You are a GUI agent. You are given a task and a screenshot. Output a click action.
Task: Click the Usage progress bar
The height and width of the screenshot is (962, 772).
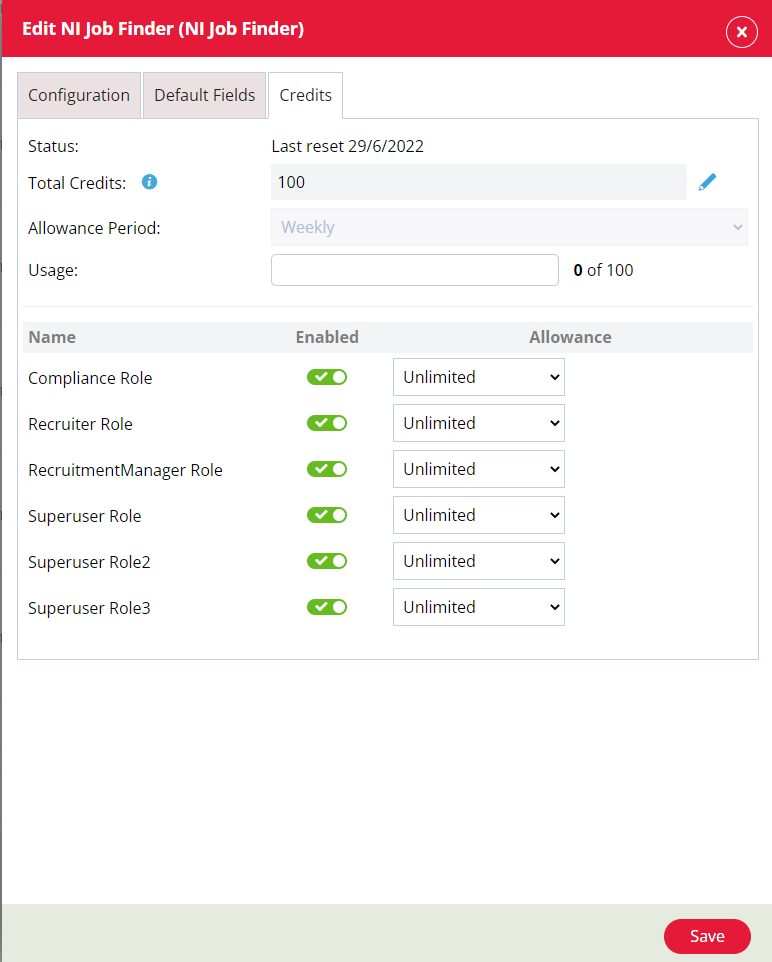[x=415, y=271]
